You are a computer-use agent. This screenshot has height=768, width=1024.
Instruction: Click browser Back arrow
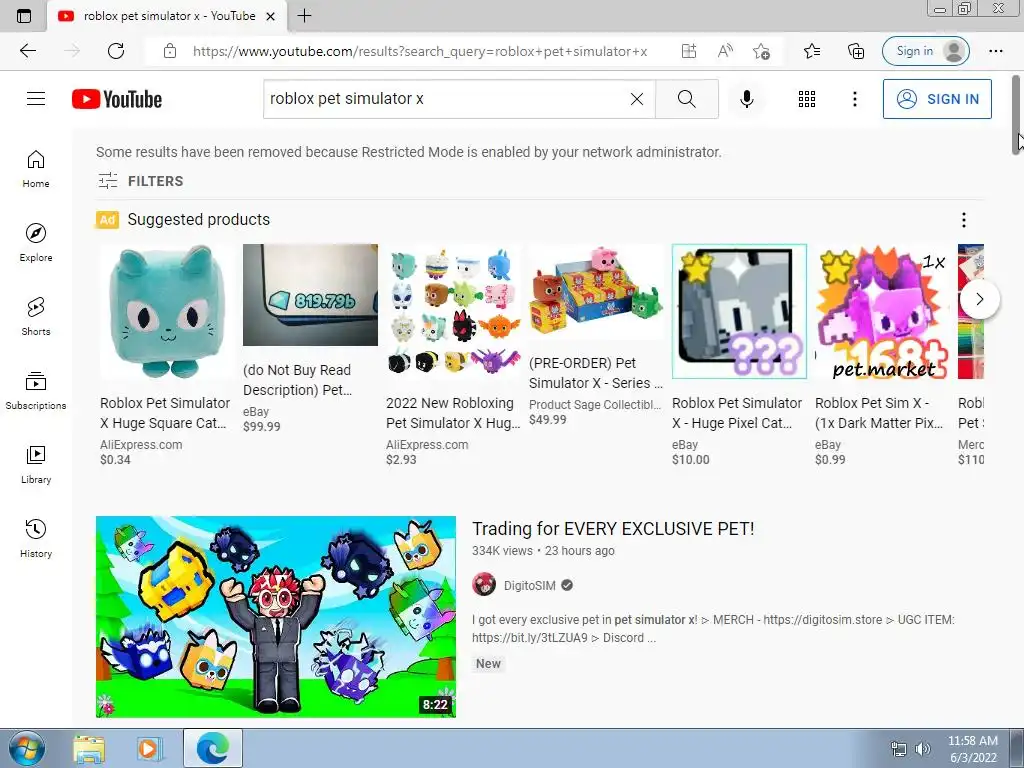click(x=27, y=51)
